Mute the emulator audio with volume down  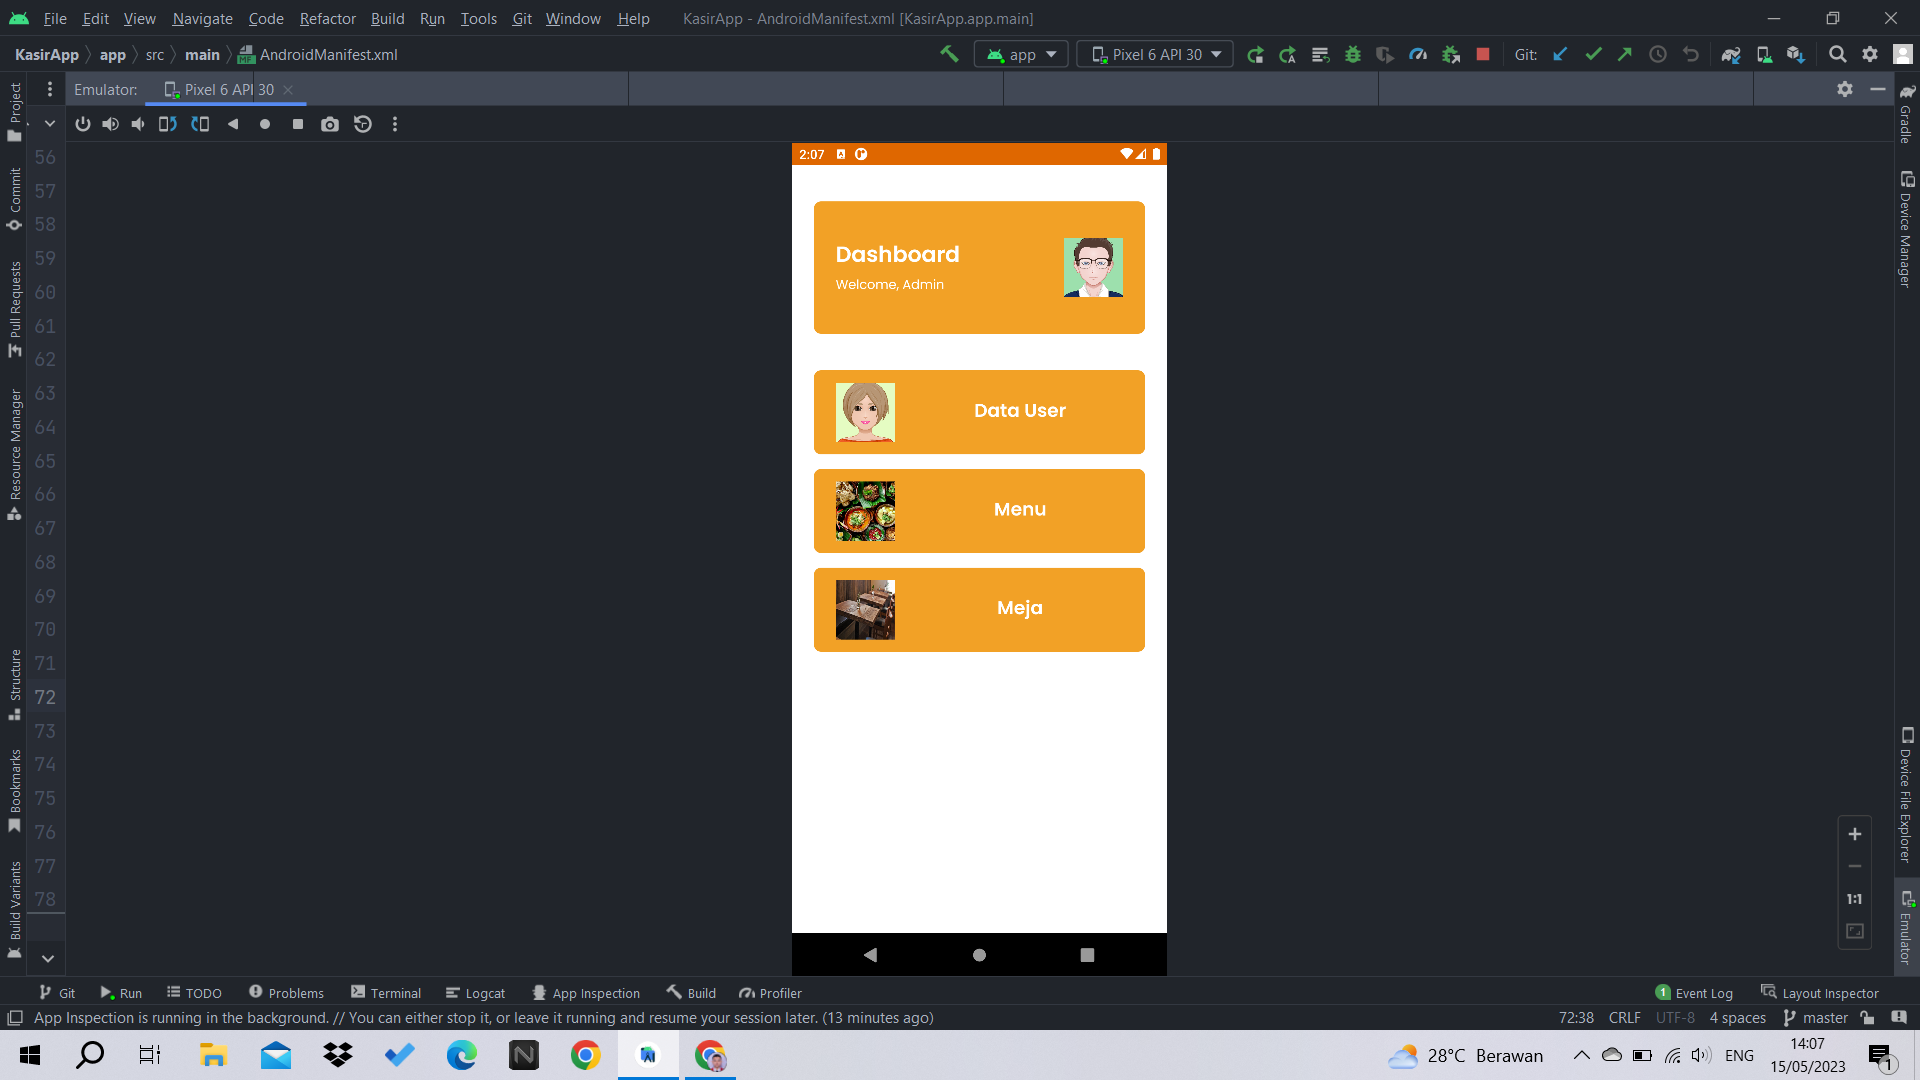[137, 124]
